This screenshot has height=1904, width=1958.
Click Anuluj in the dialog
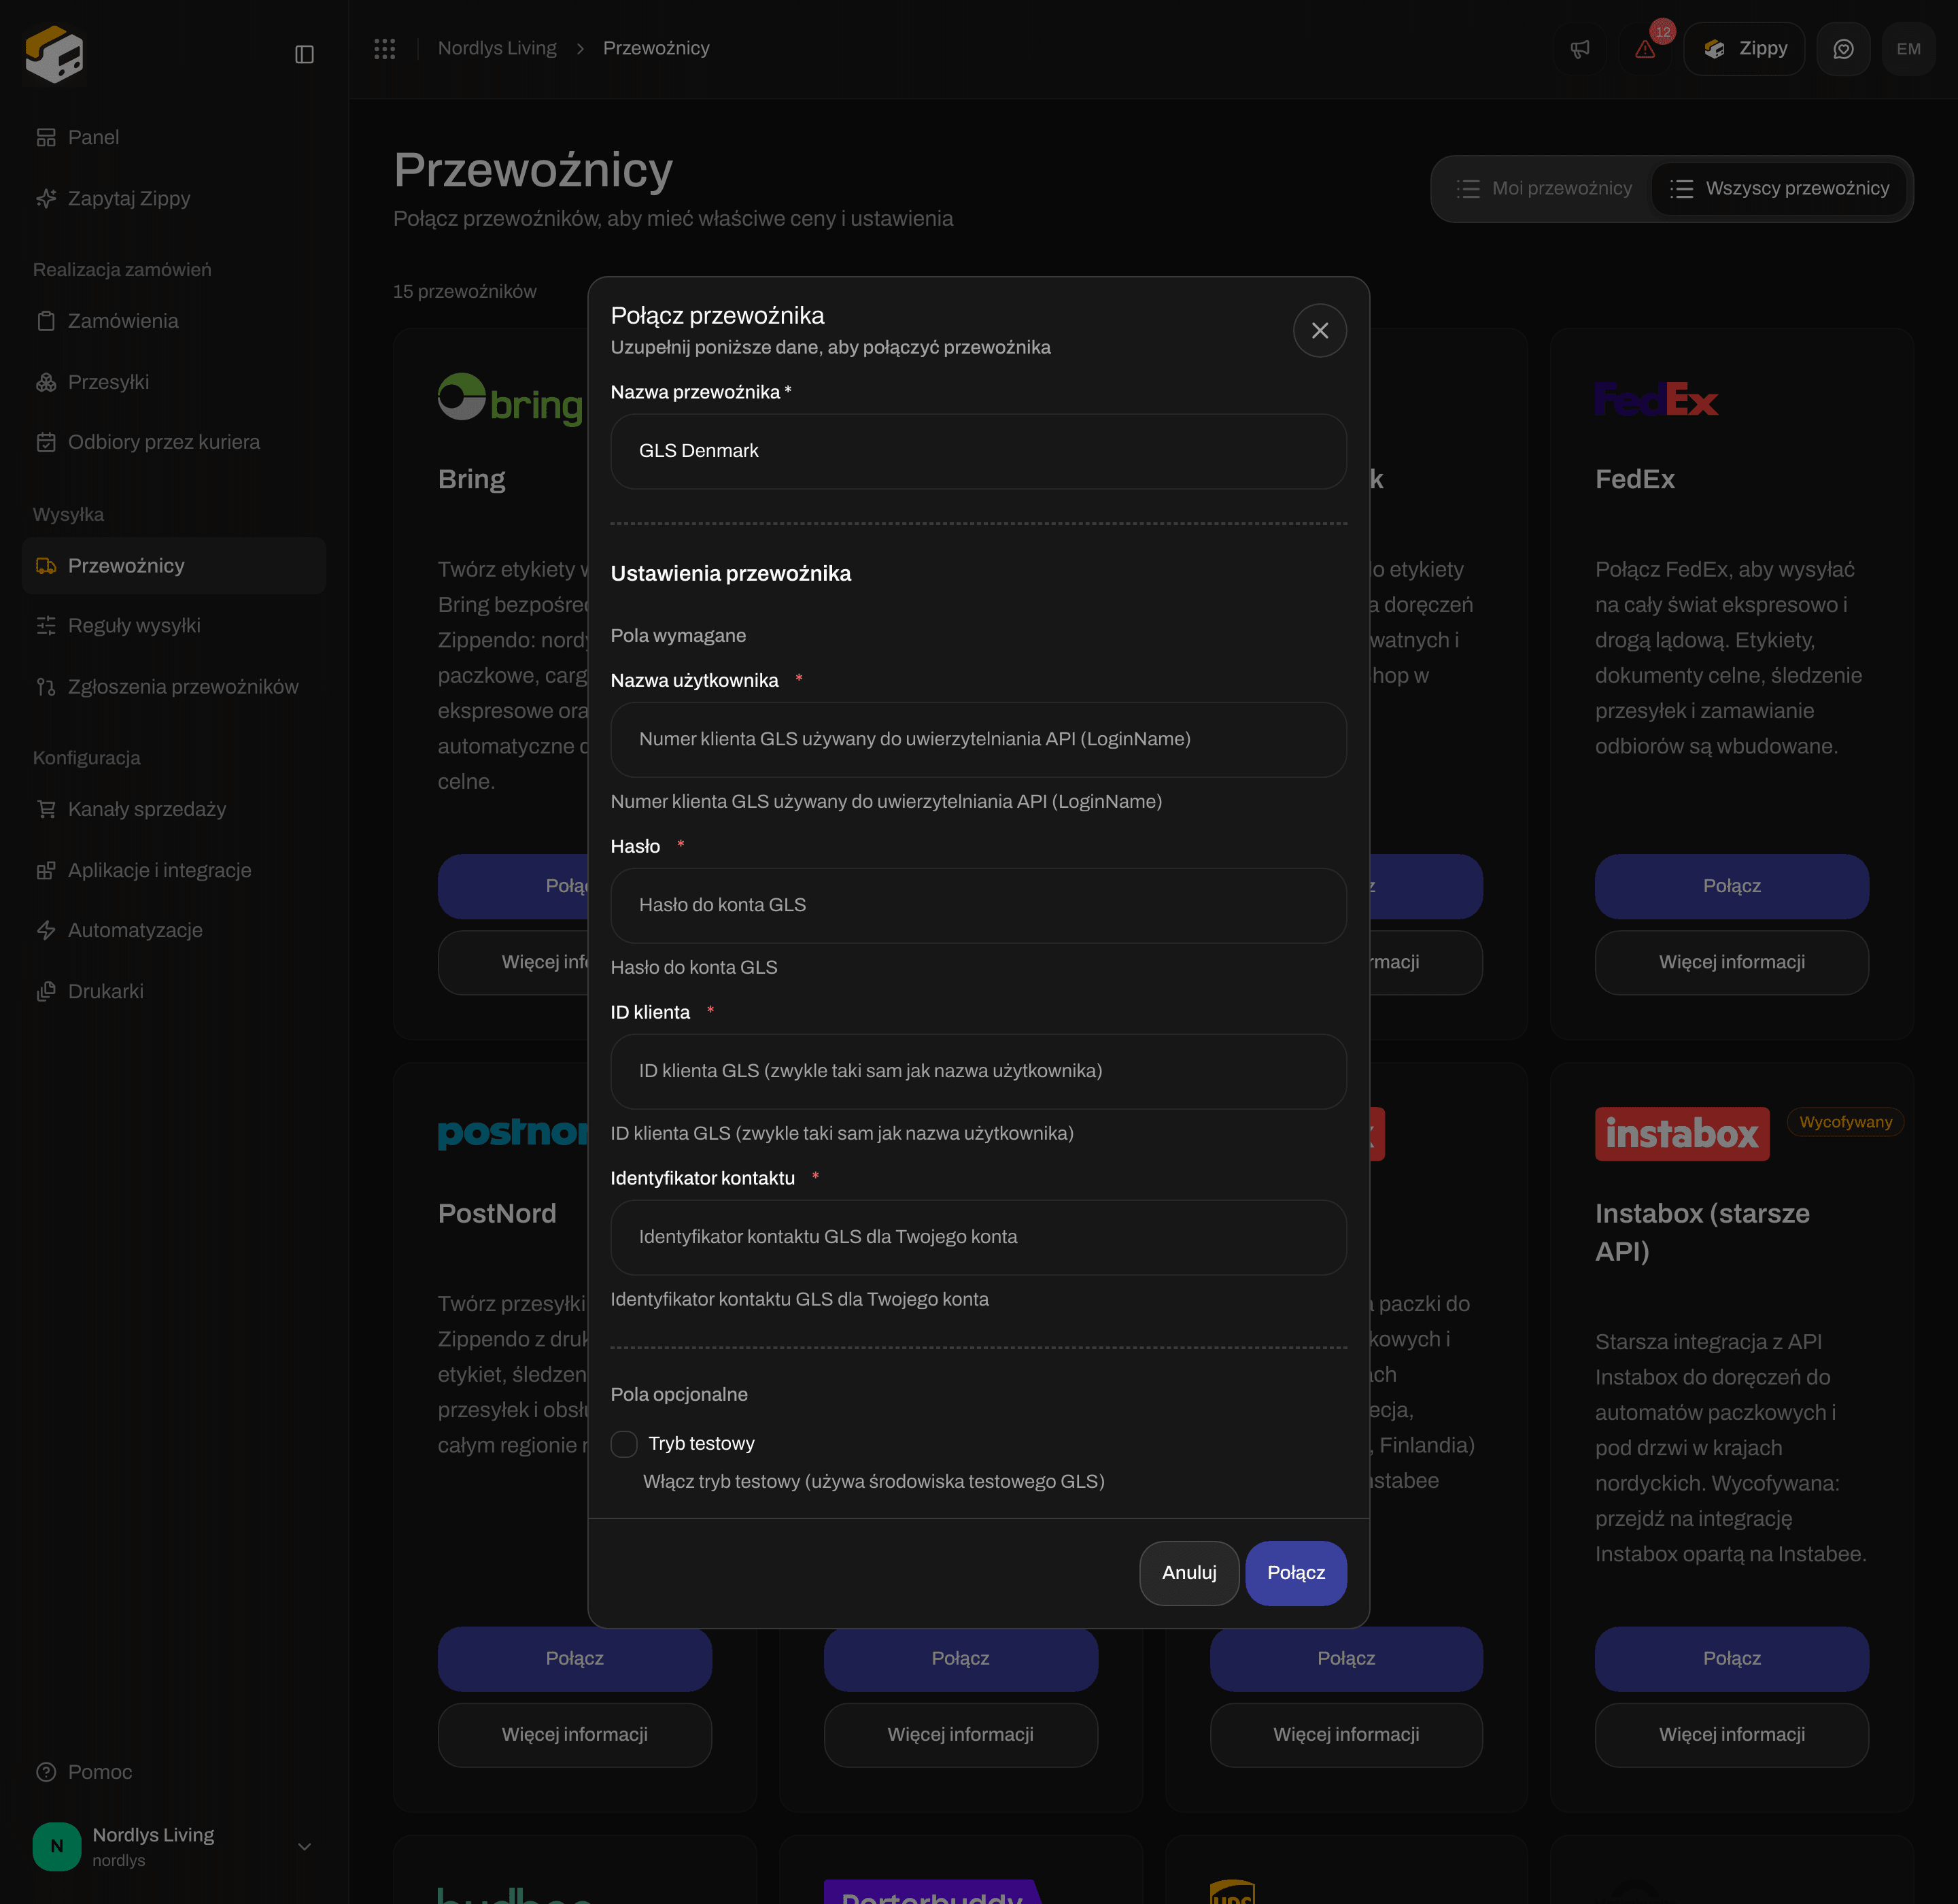point(1189,1573)
